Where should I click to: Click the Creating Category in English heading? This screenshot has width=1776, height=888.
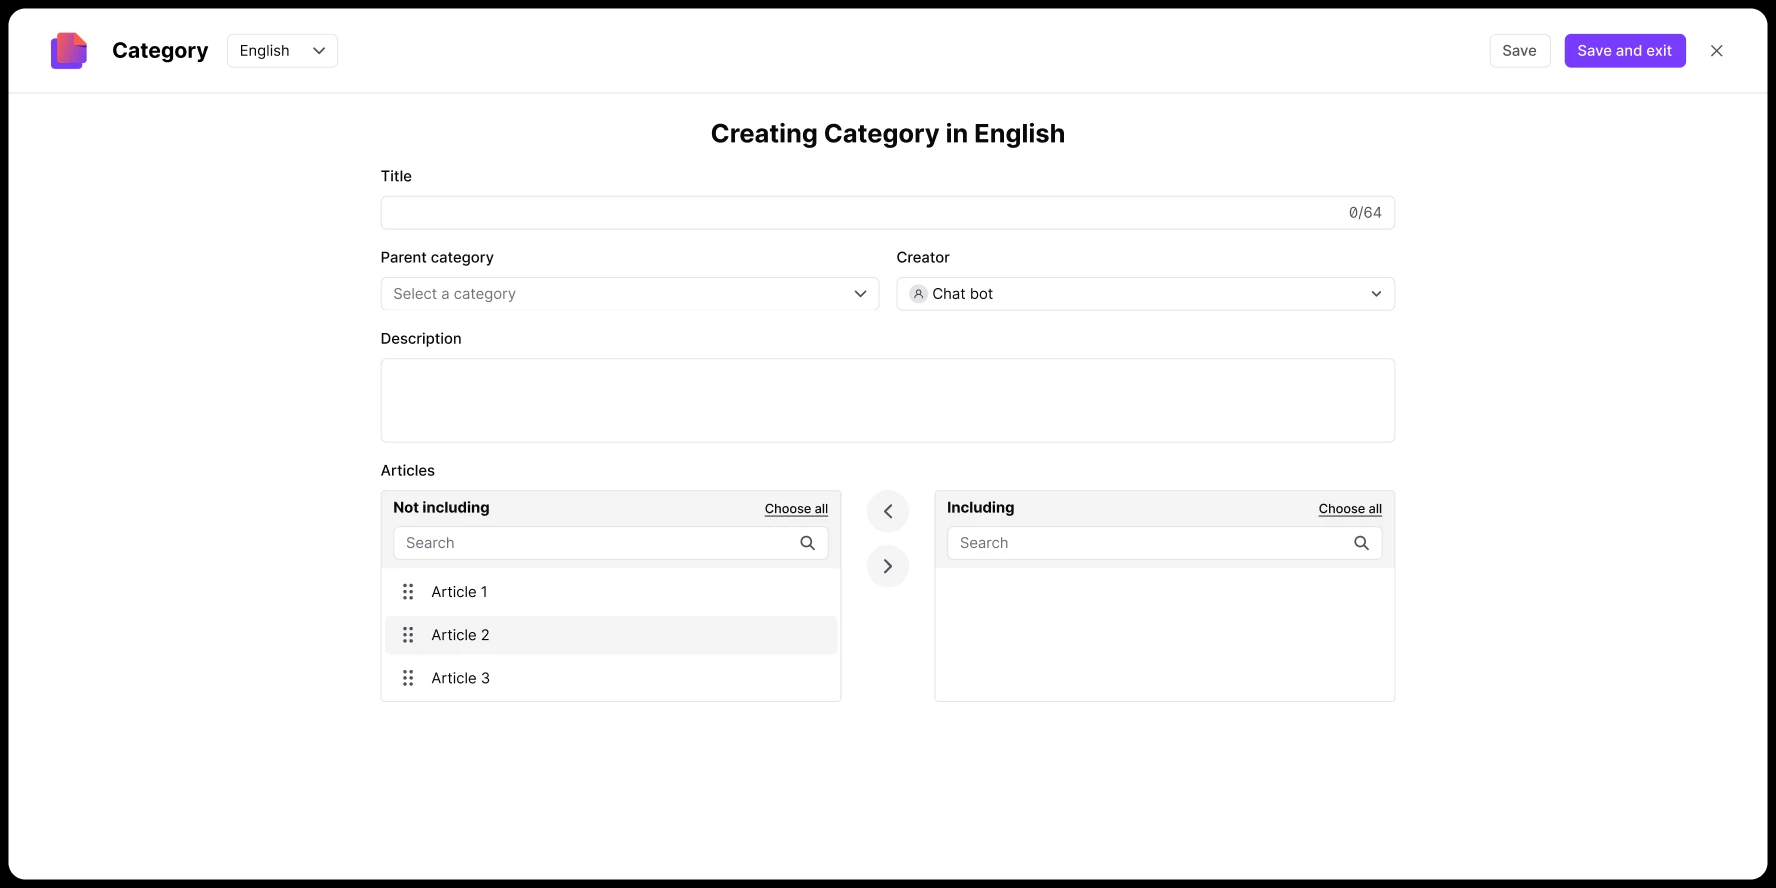(888, 134)
